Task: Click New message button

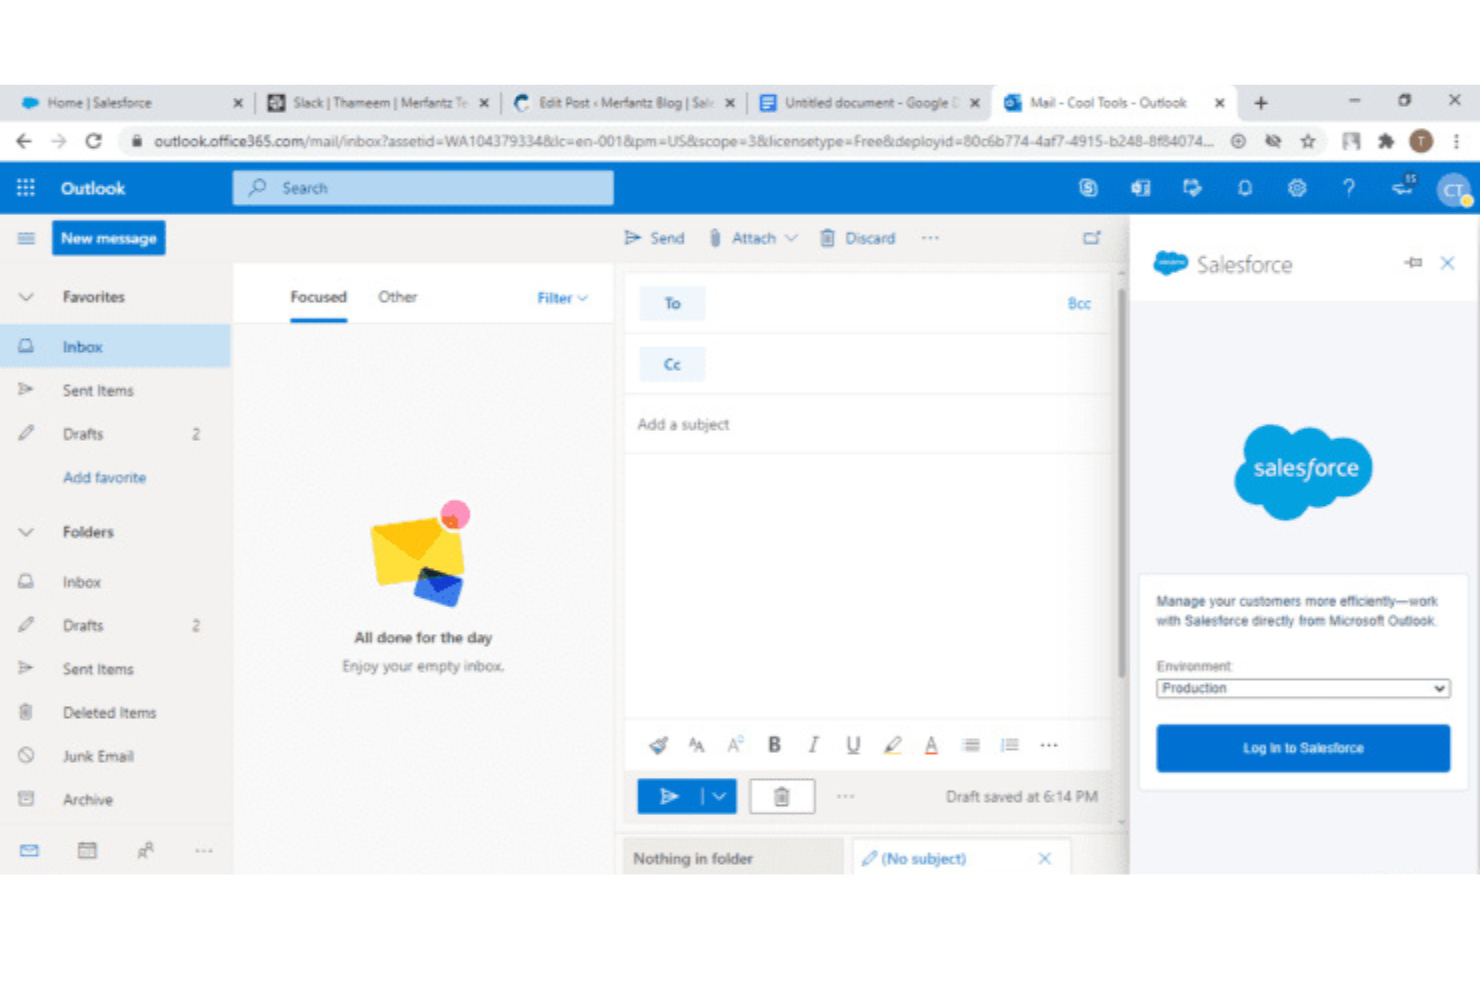Action: 109,238
